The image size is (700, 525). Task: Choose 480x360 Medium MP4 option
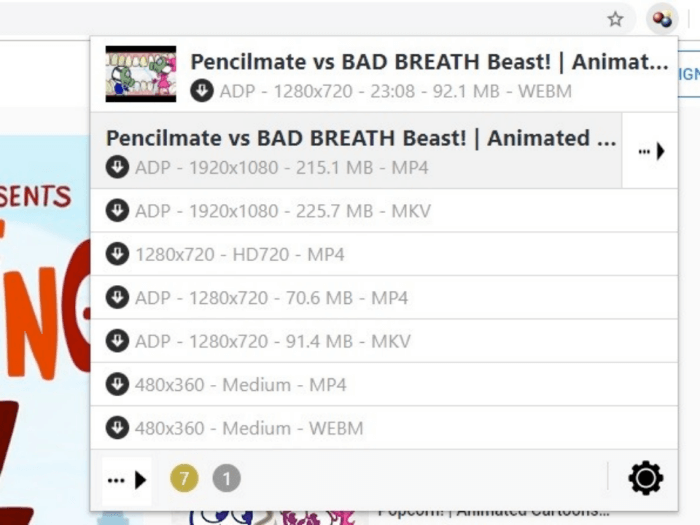[384, 384]
